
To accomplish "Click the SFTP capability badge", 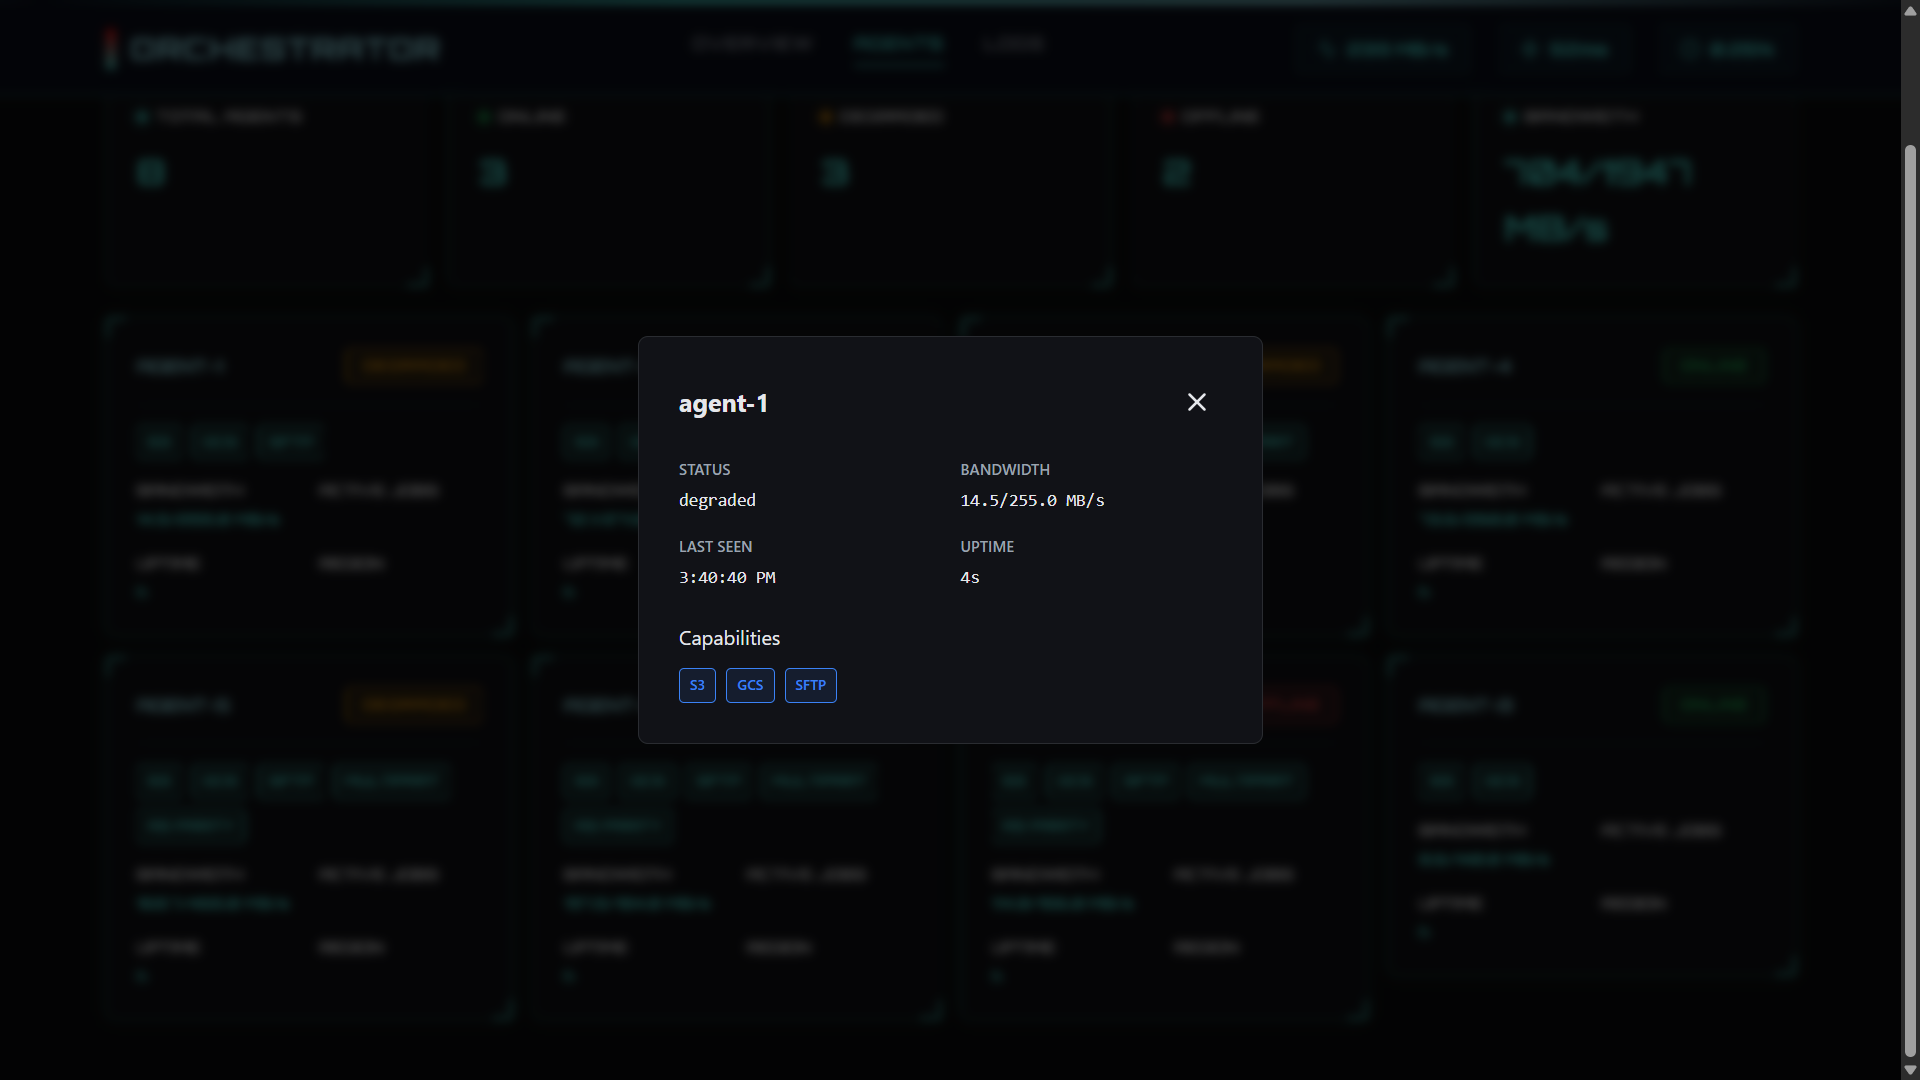I will [x=810, y=685].
